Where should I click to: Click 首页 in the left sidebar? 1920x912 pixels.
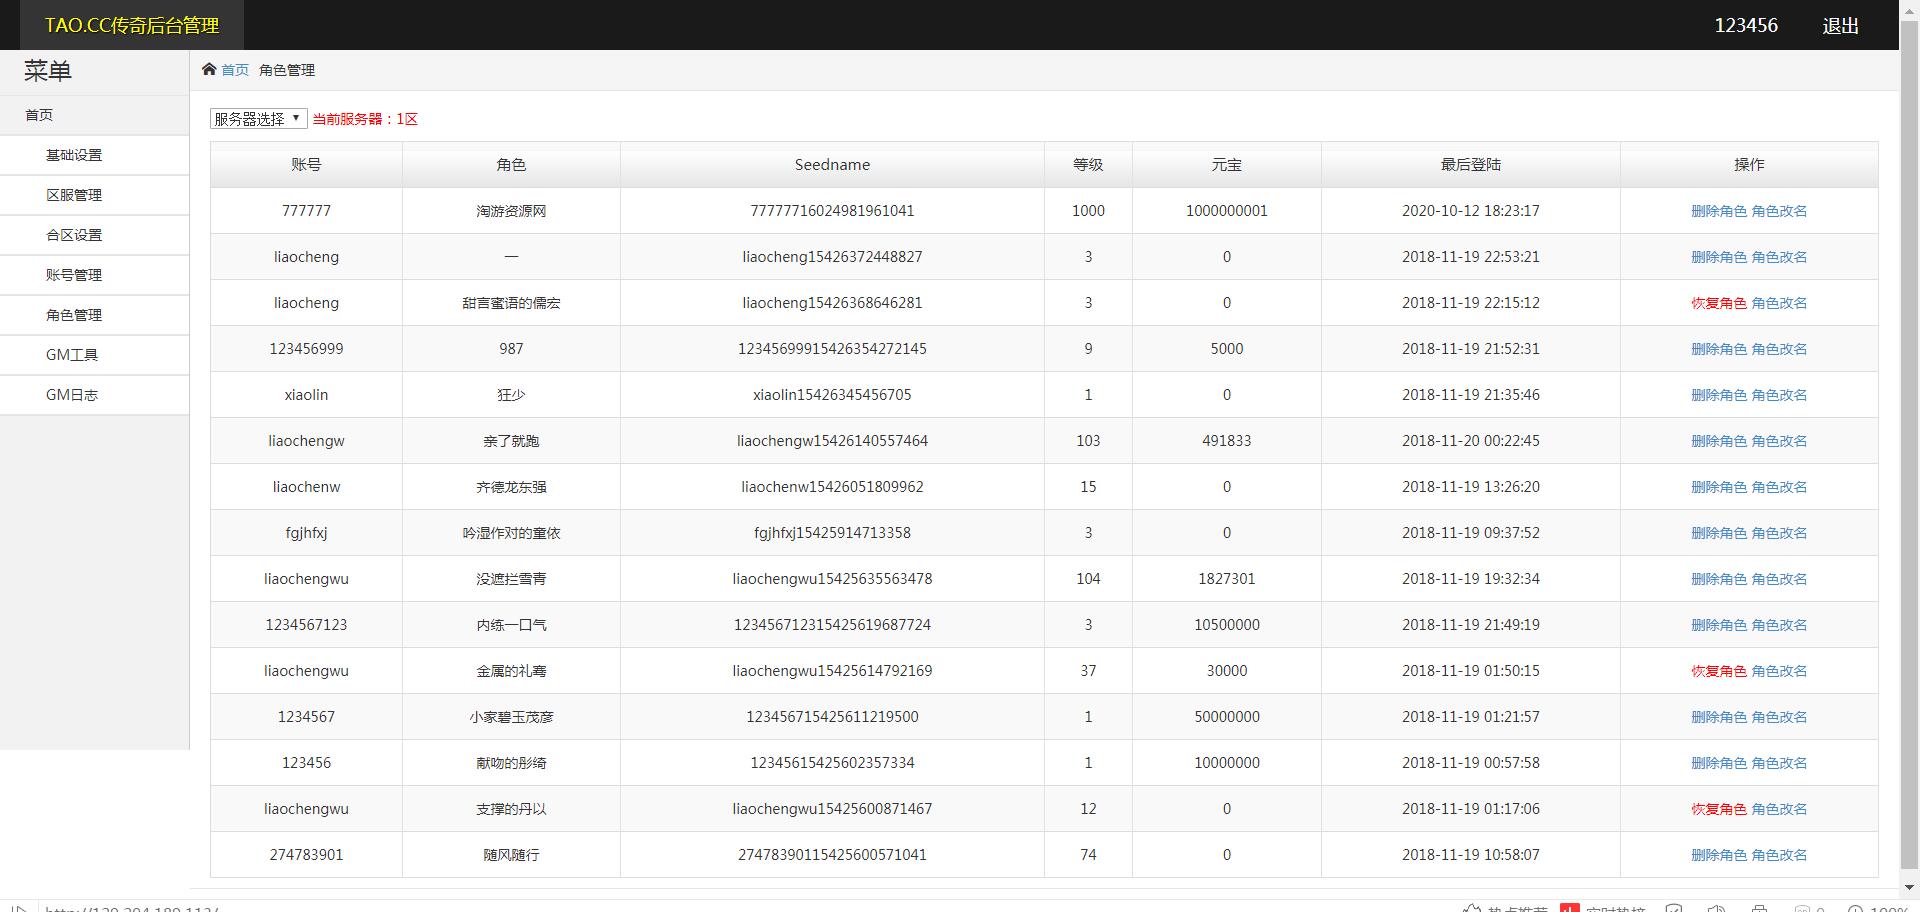click(39, 115)
